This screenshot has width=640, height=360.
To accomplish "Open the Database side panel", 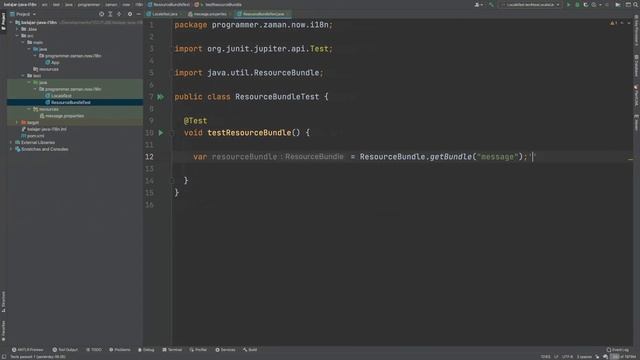I will 636,65.
